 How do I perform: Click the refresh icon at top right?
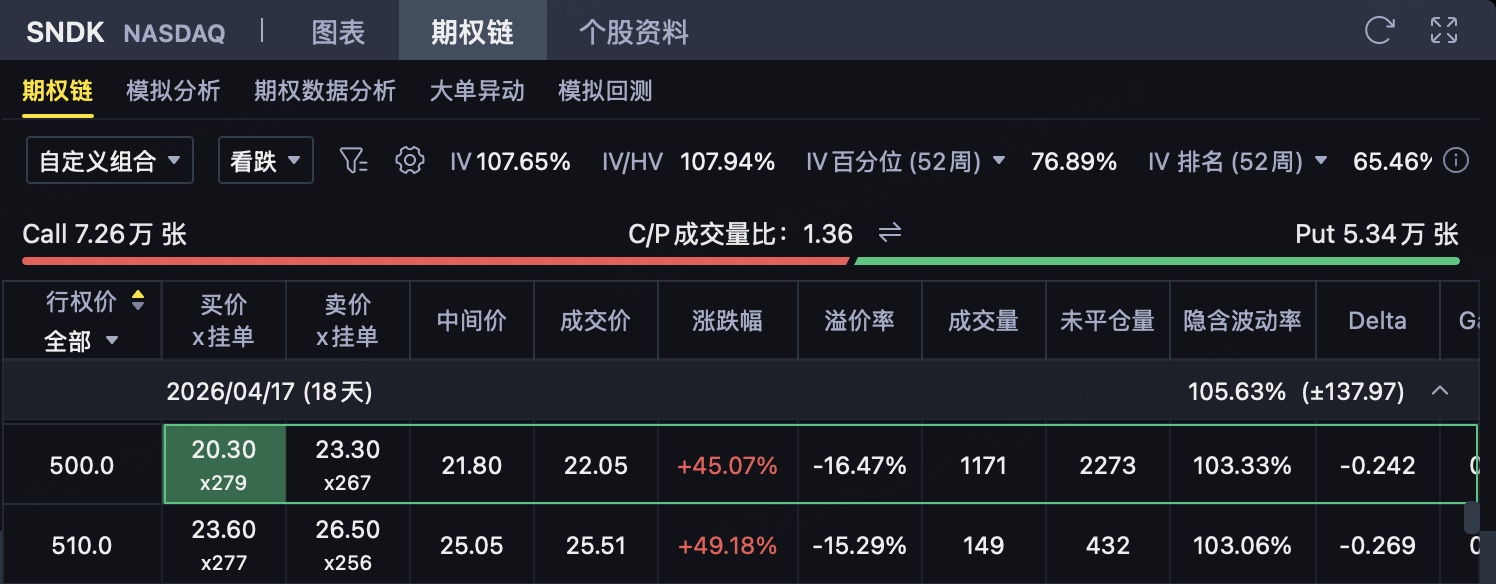[1379, 30]
